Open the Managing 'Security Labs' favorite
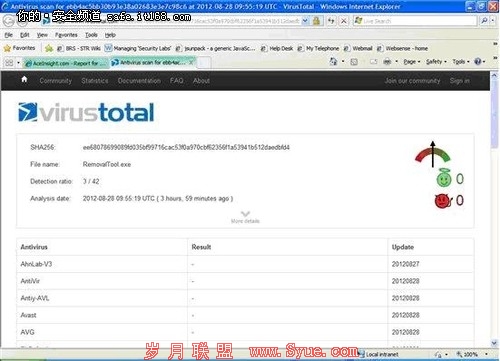500x361 pixels. point(138,48)
